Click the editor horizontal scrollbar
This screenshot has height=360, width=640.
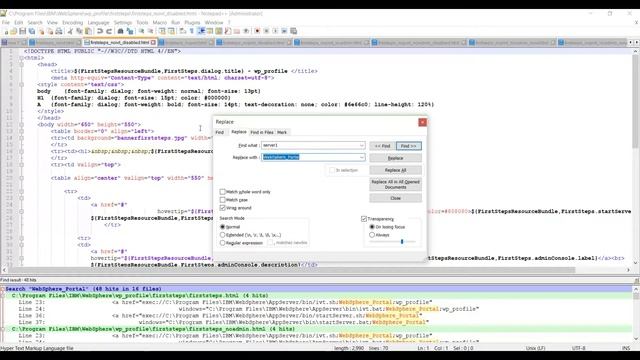tap(316, 270)
